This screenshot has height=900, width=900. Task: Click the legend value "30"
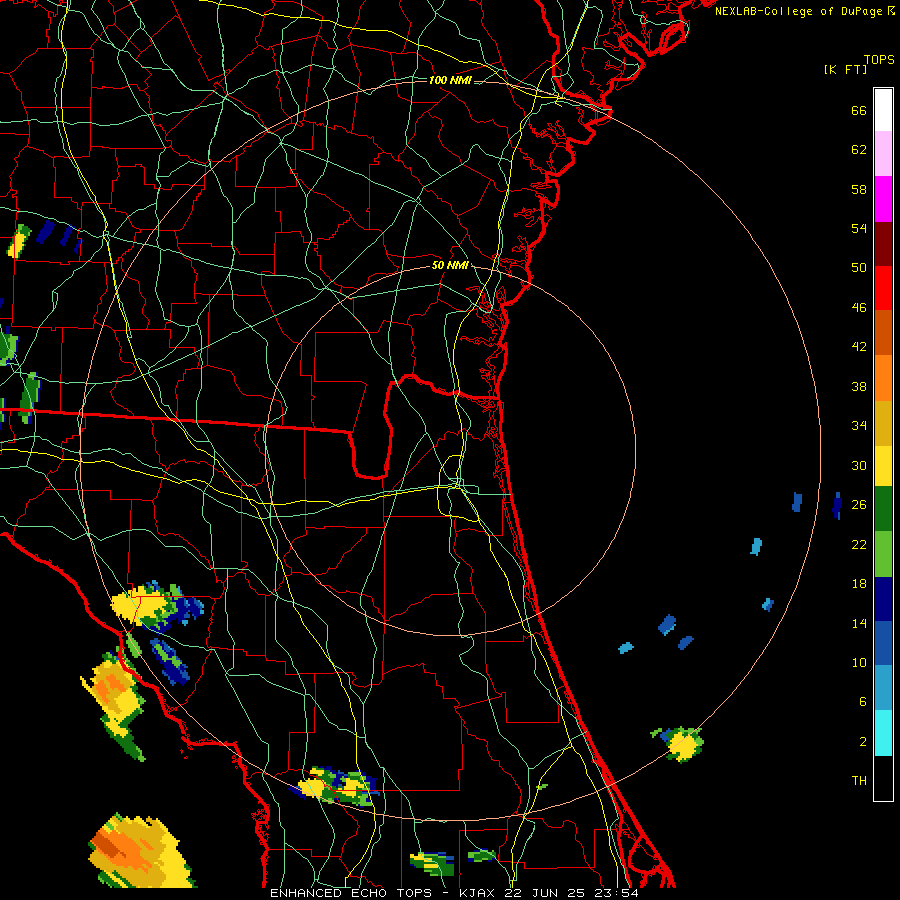coord(859,465)
